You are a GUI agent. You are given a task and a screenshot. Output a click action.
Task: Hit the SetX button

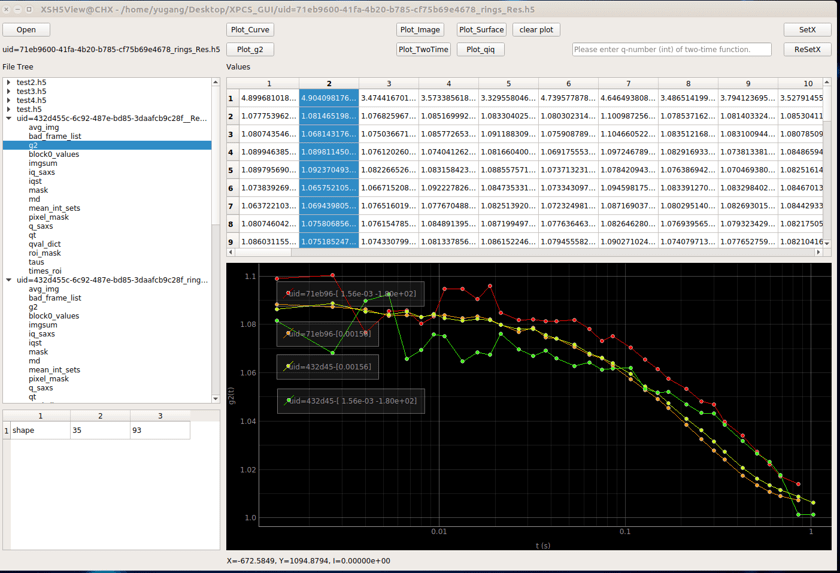tap(807, 30)
